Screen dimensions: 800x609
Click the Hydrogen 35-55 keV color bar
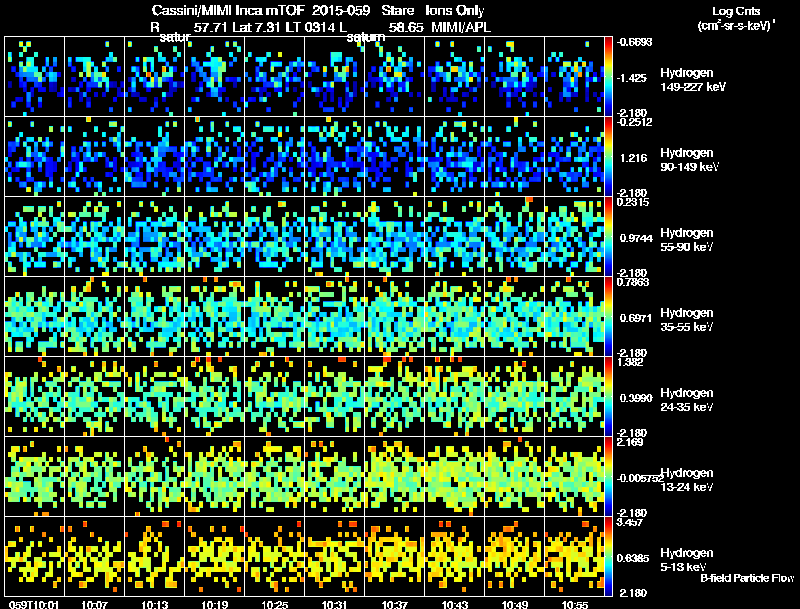(x=608, y=316)
